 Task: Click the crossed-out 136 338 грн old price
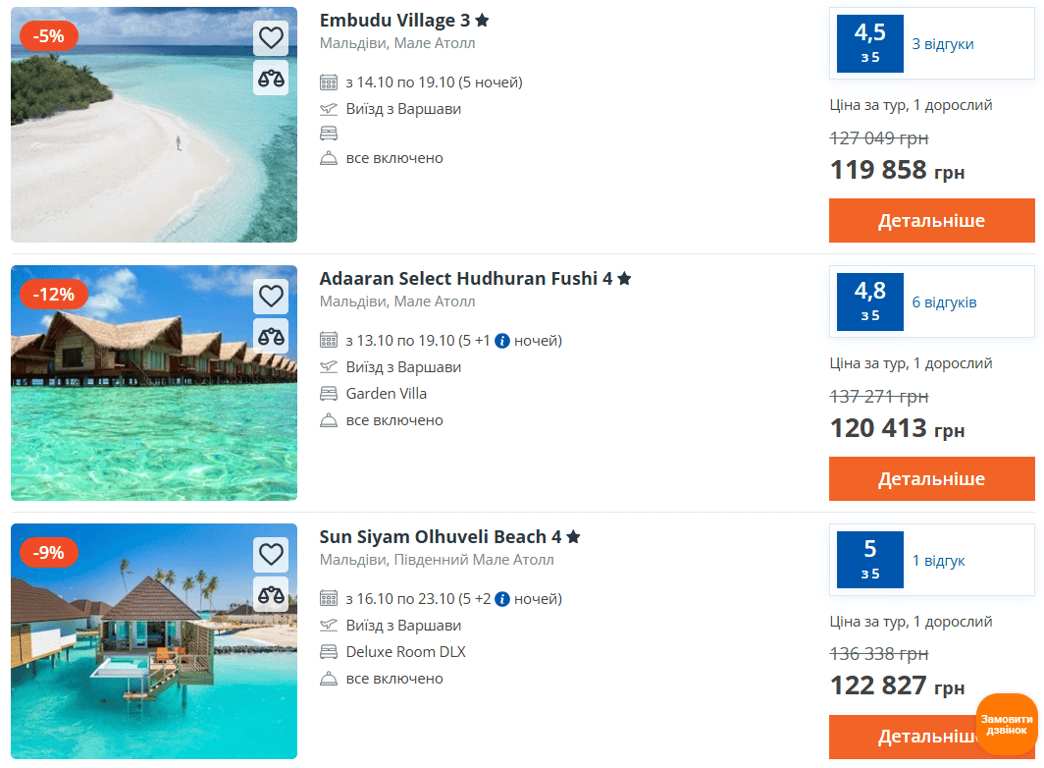pos(878,654)
